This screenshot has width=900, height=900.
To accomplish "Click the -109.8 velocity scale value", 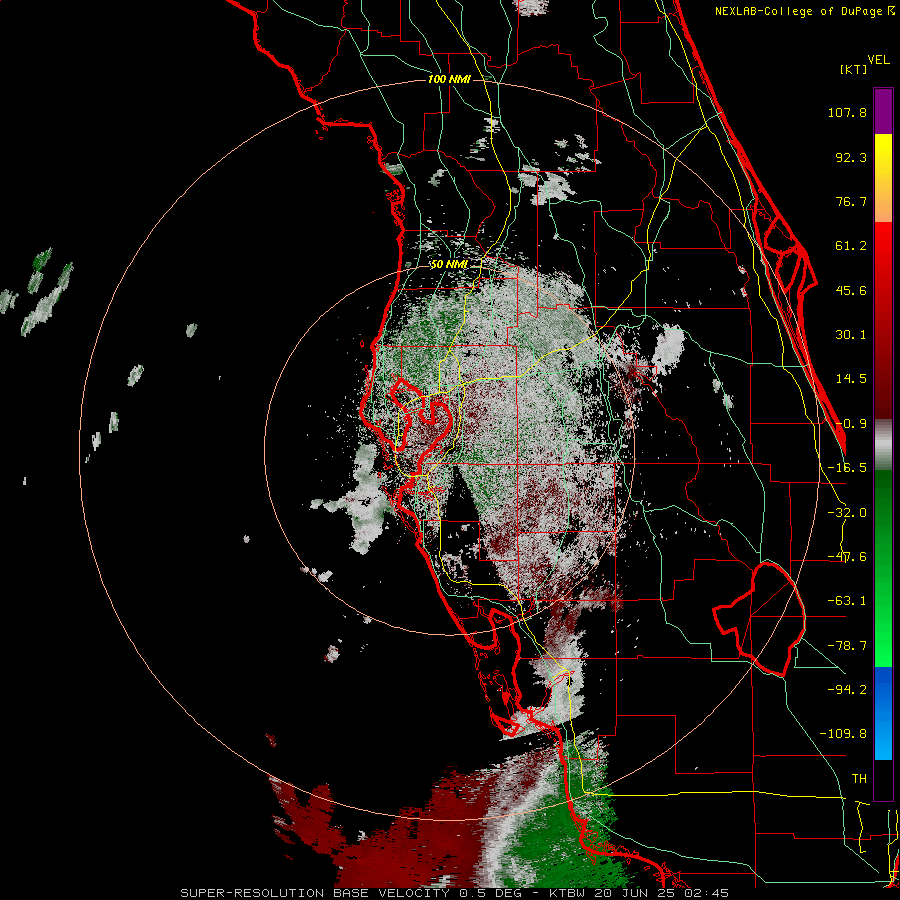I will tap(843, 734).
